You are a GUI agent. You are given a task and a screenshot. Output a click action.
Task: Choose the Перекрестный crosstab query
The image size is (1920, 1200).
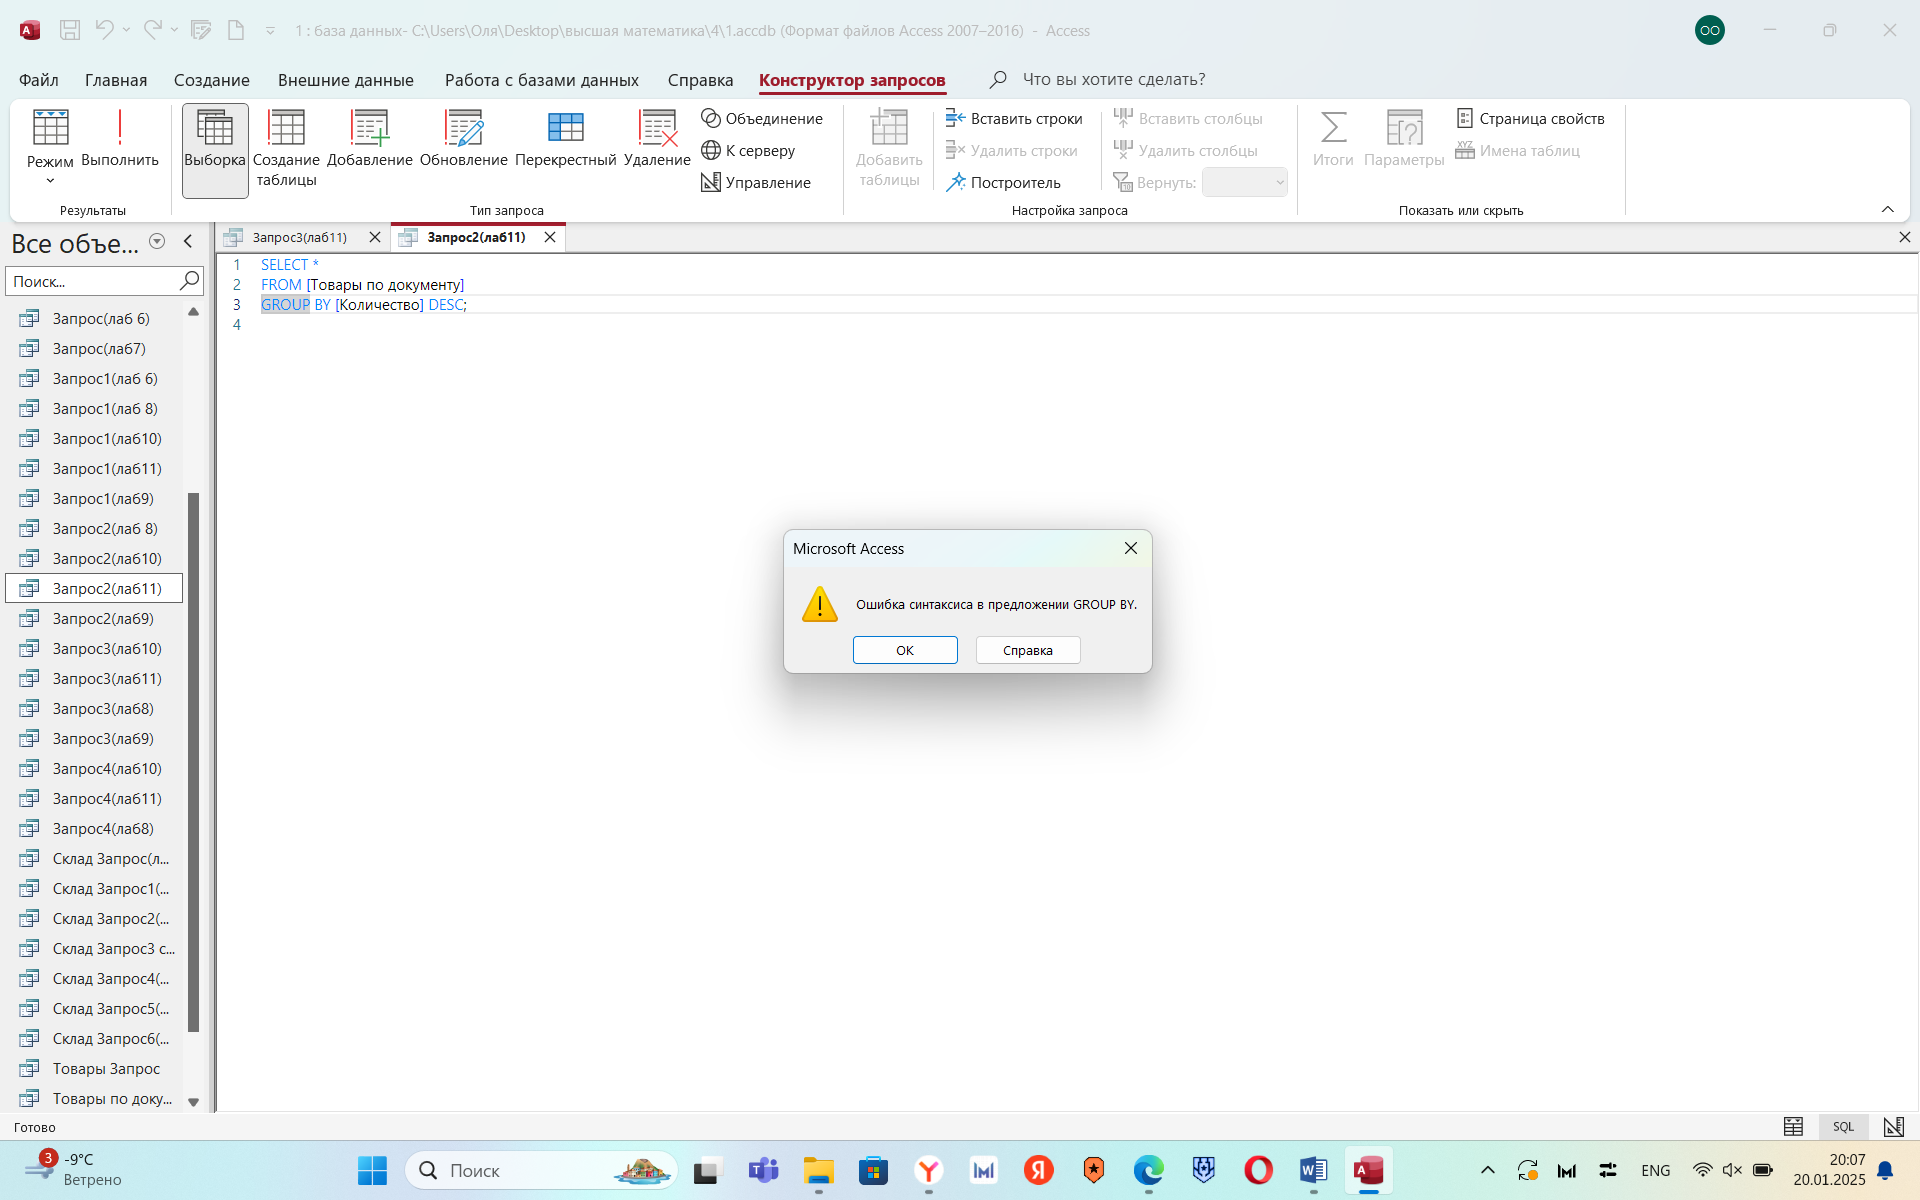point(566,139)
